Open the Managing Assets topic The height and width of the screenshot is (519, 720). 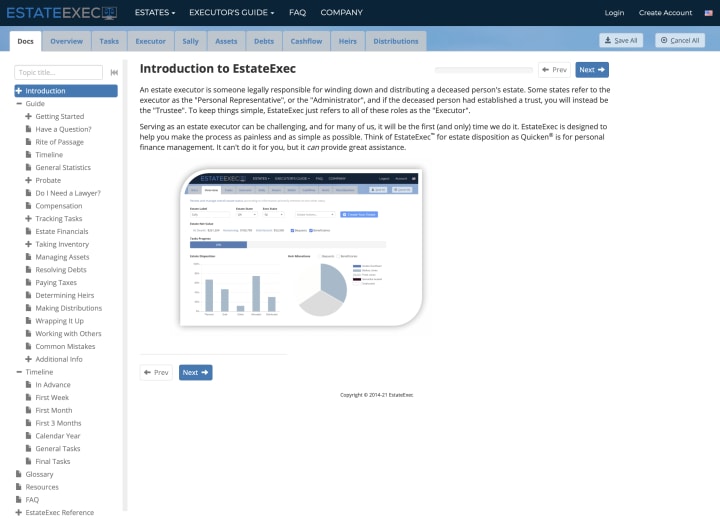tap(62, 257)
